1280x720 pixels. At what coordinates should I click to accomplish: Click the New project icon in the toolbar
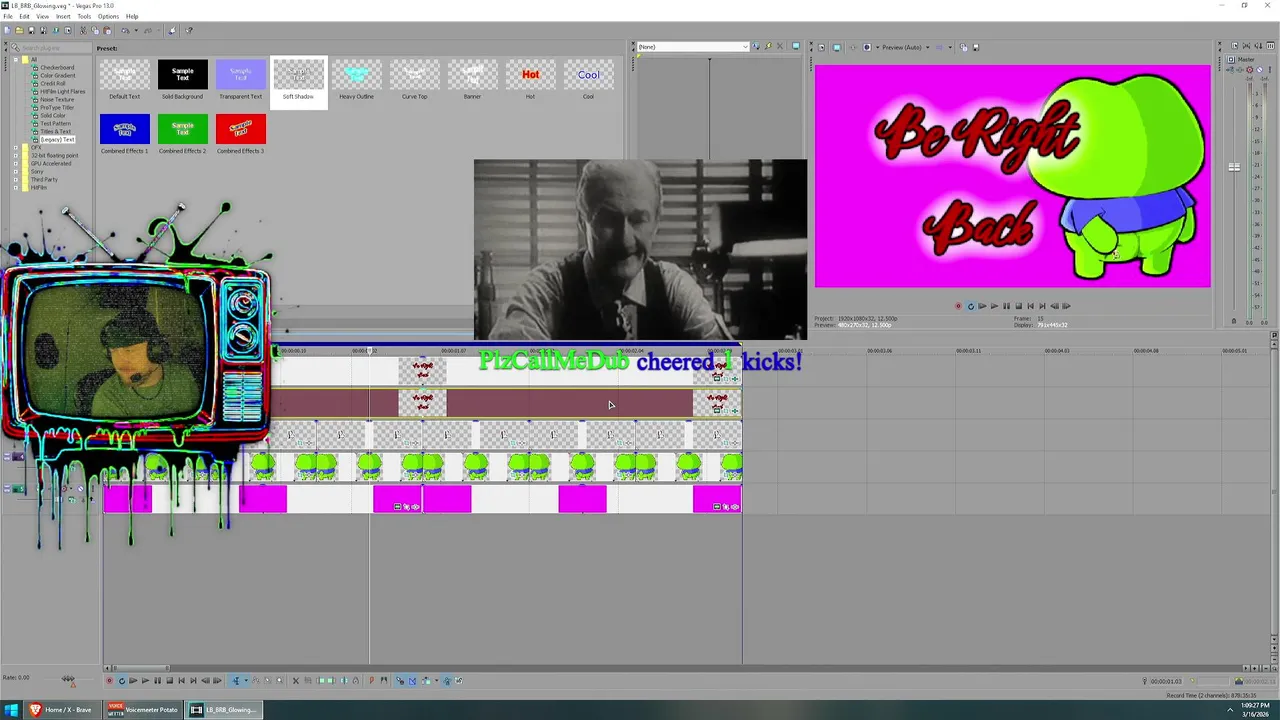tap(8, 30)
